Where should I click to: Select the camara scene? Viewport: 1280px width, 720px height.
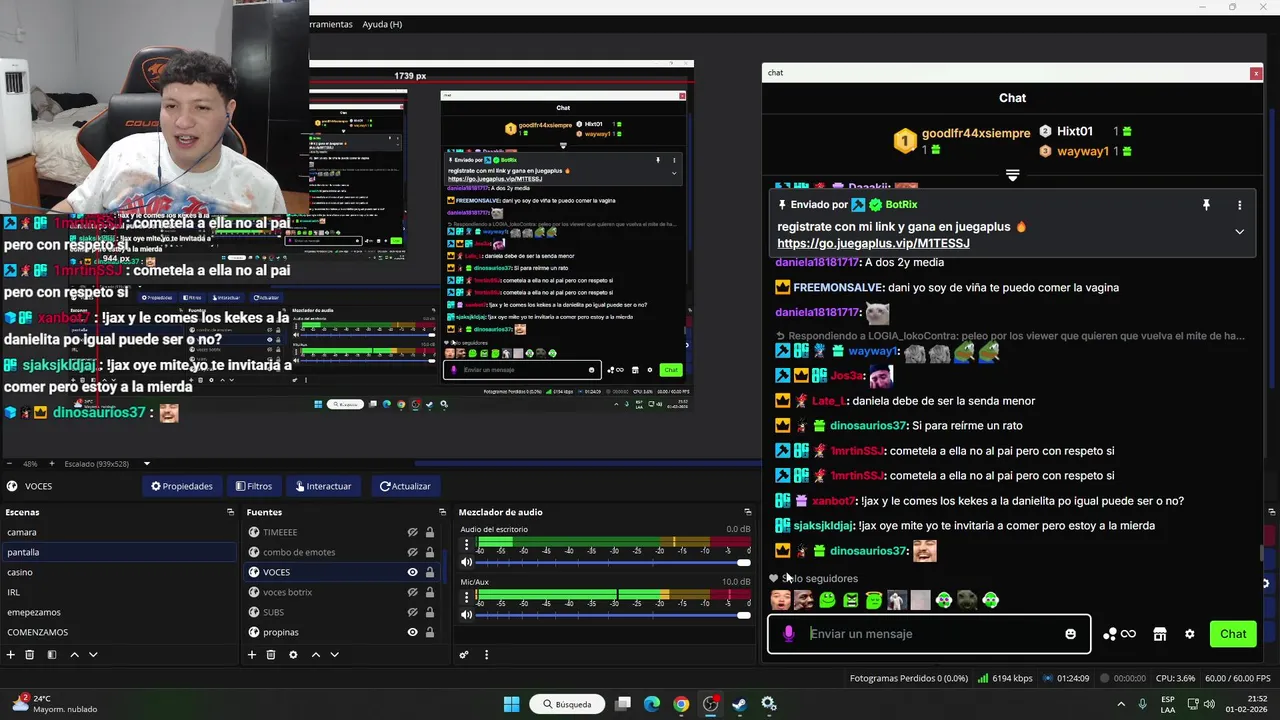(118, 532)
